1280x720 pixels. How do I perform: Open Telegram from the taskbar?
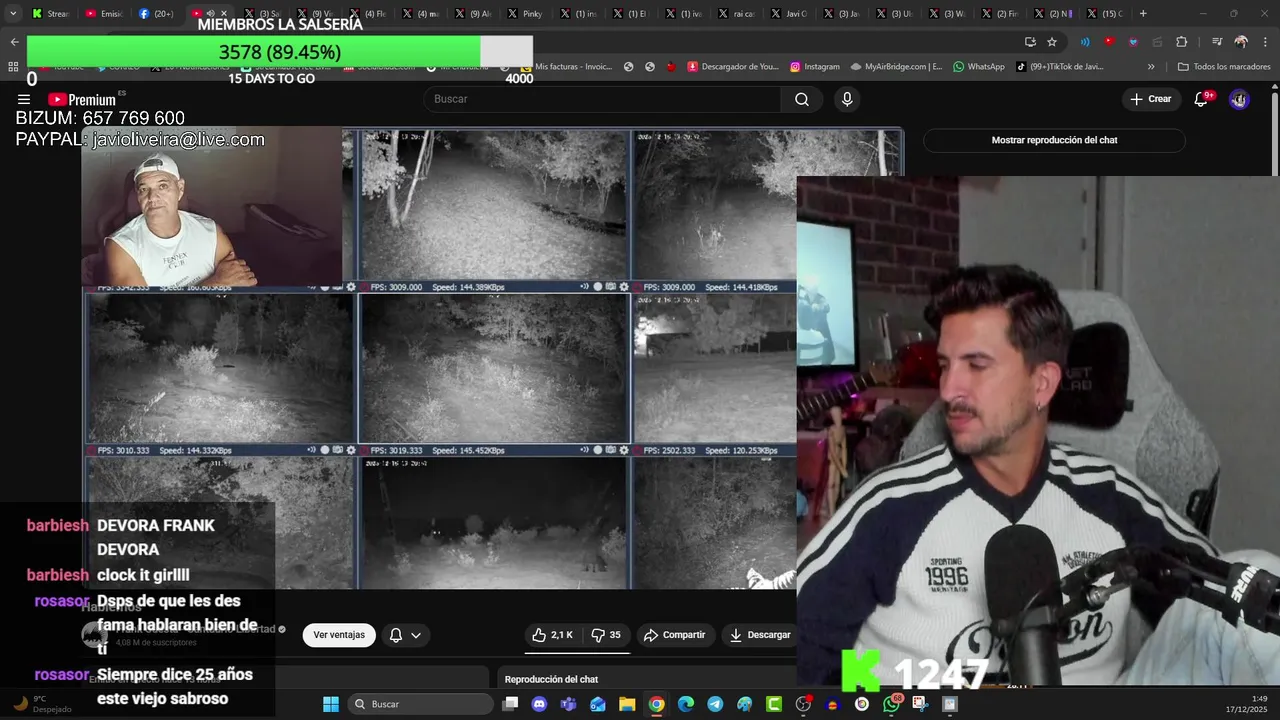coord(715,704)
